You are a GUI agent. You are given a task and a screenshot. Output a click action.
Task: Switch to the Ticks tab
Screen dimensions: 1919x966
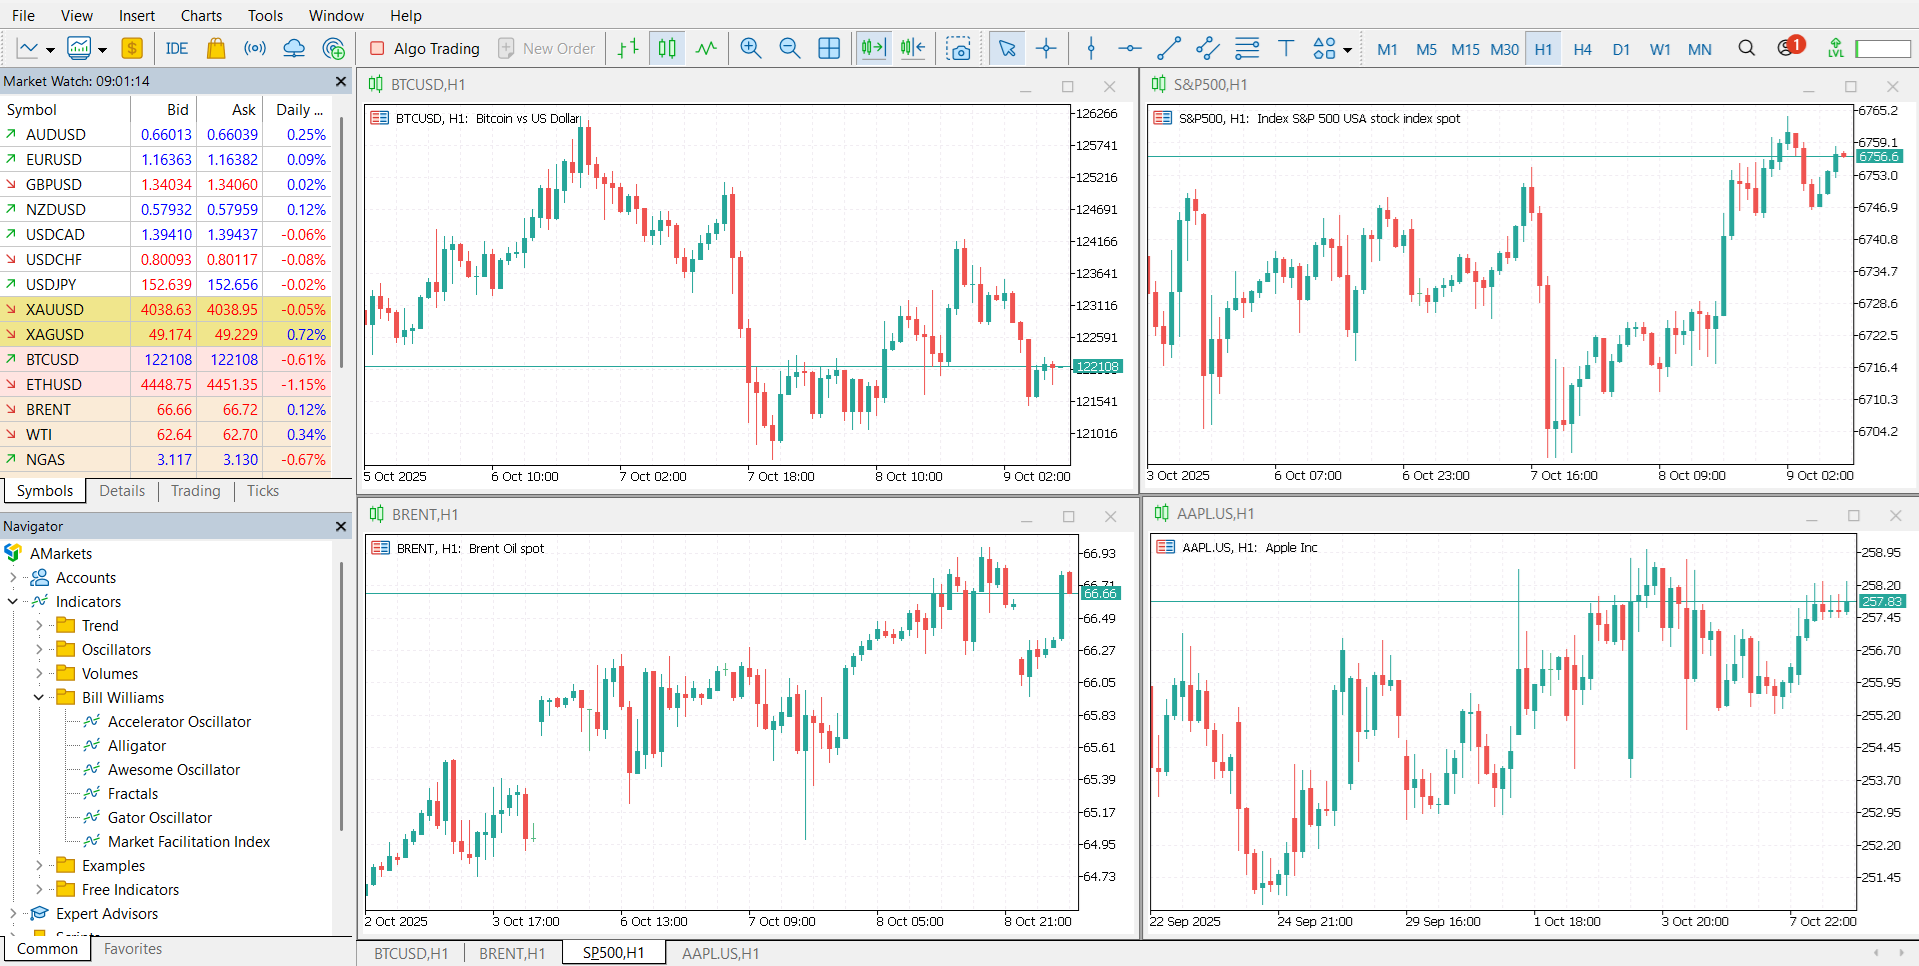263,491
